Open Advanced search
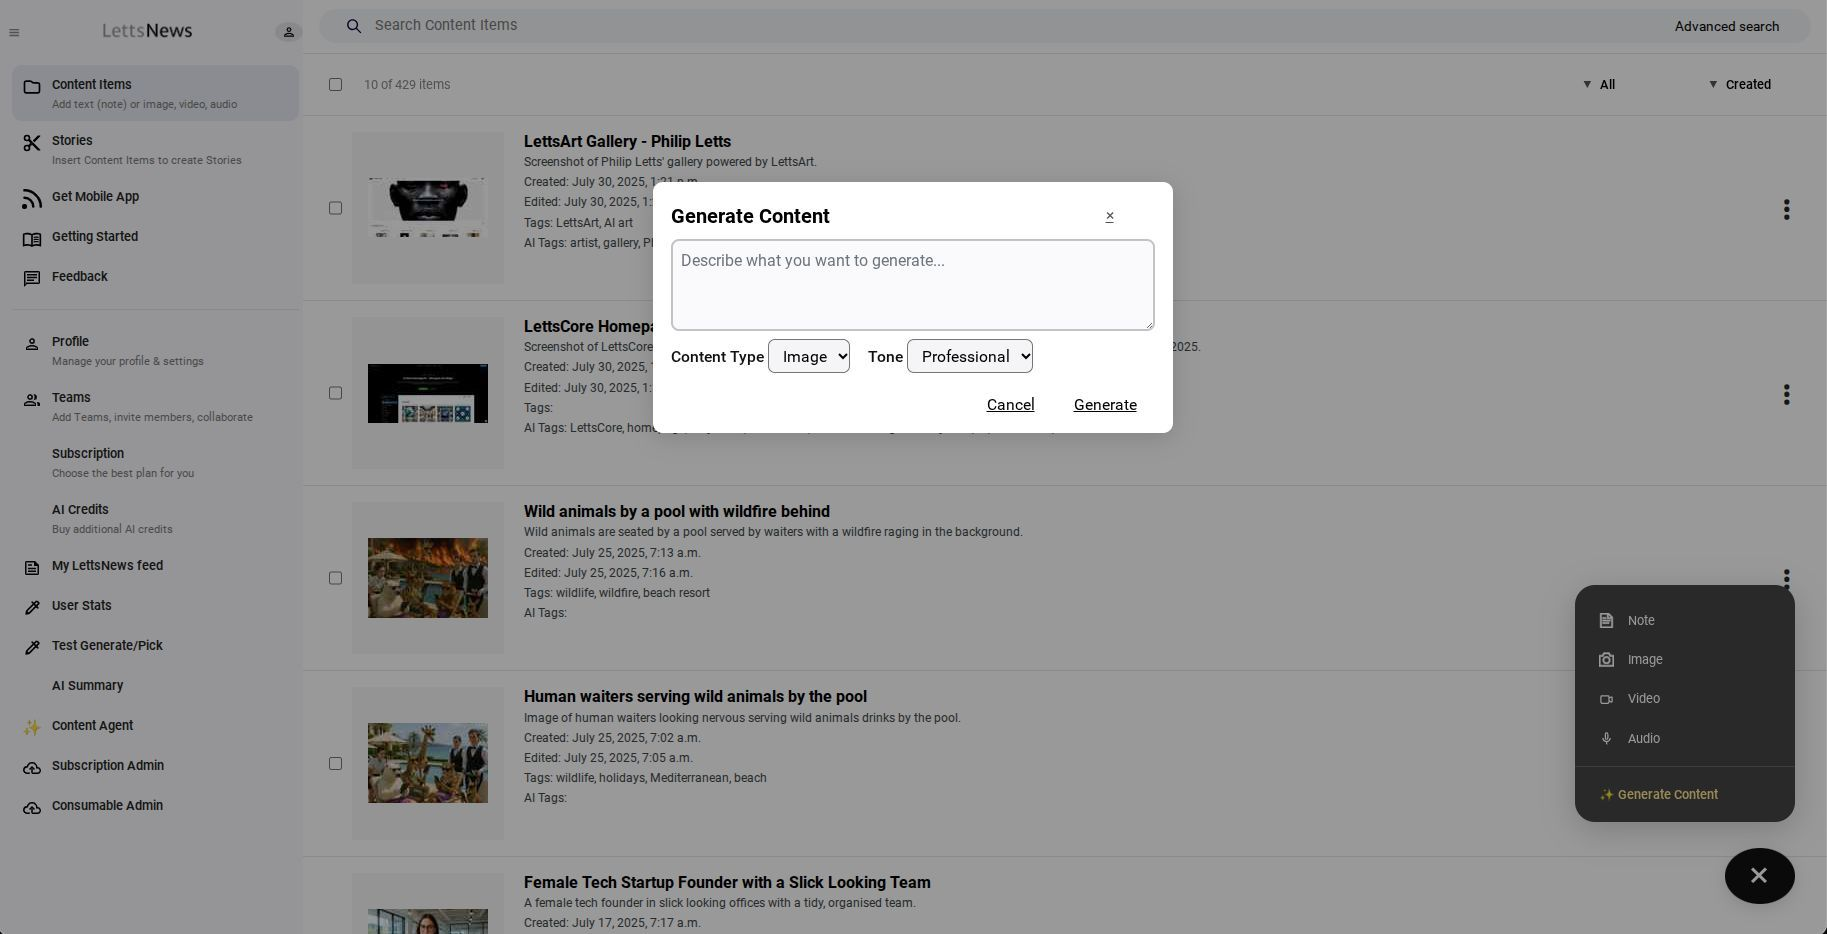Screen dimensions: 1827x934 click(1727, 27)
